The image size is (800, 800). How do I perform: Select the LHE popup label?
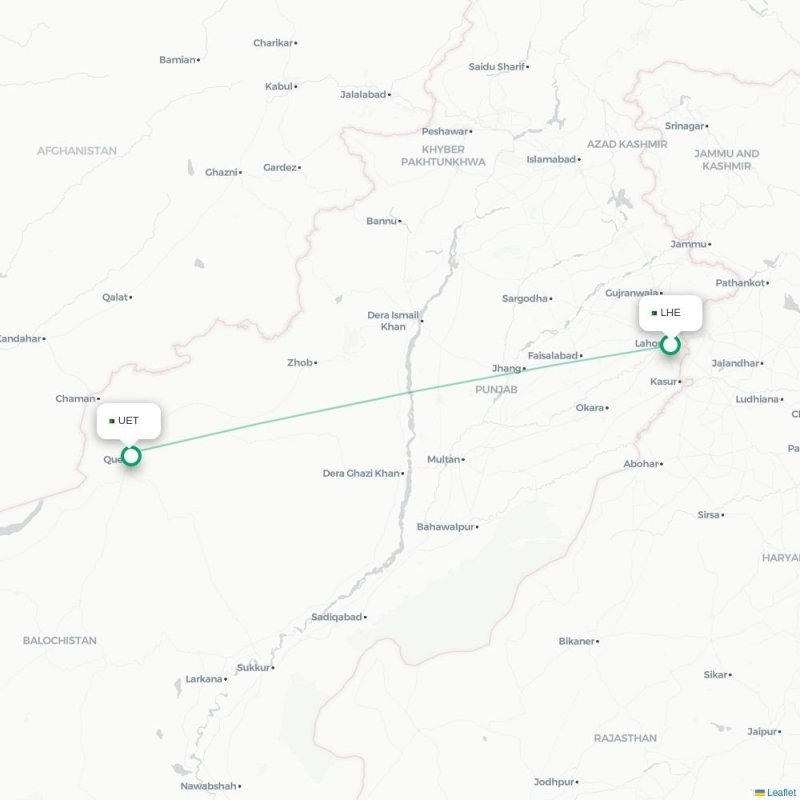pyautogui.click(x=670, y=312)
